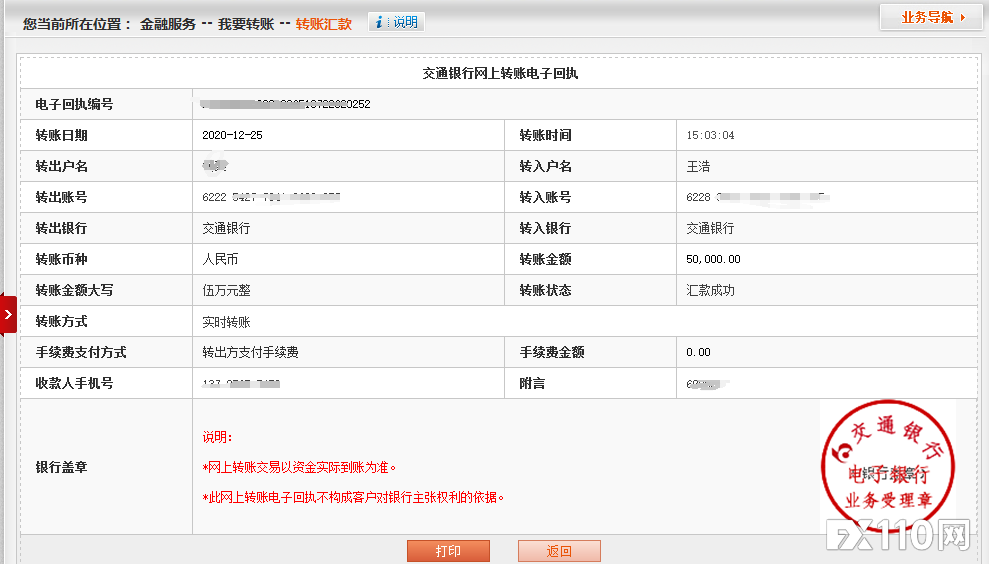
Task: Select transfer method 实时转账
Action: 226,322
